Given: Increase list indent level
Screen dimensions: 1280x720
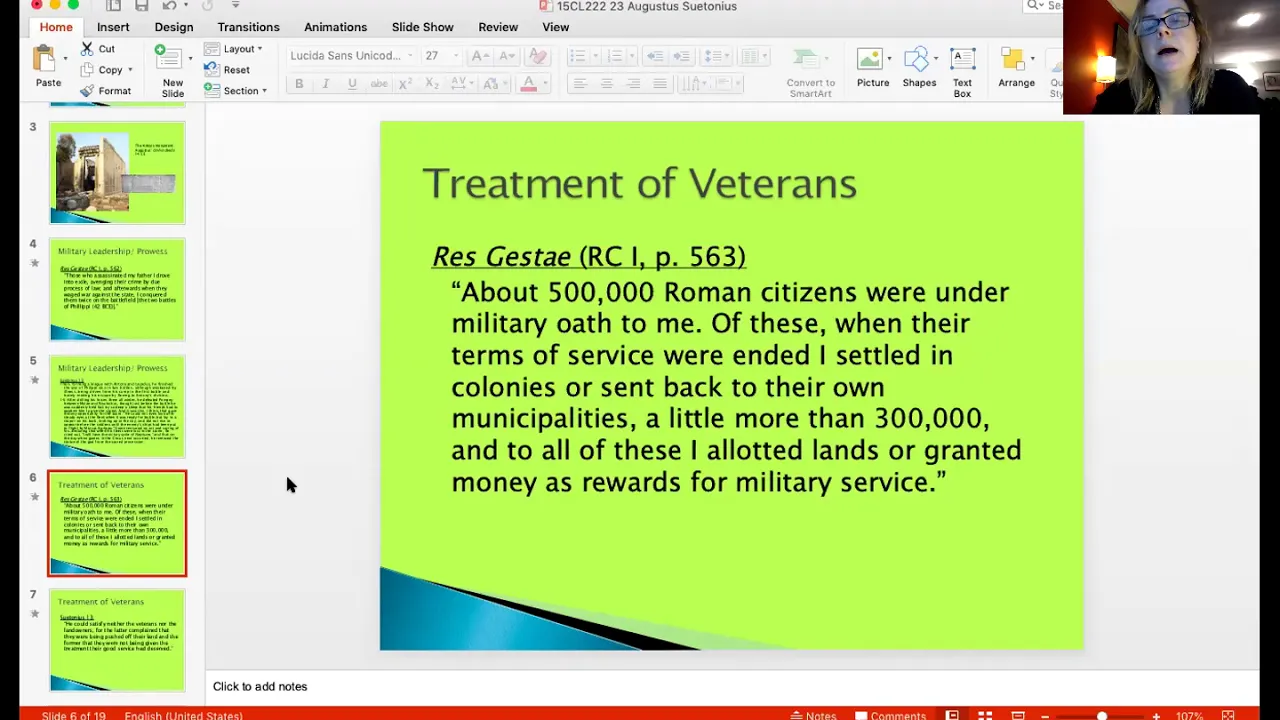Looking at the screenshot, I should [x=681, y=56].
